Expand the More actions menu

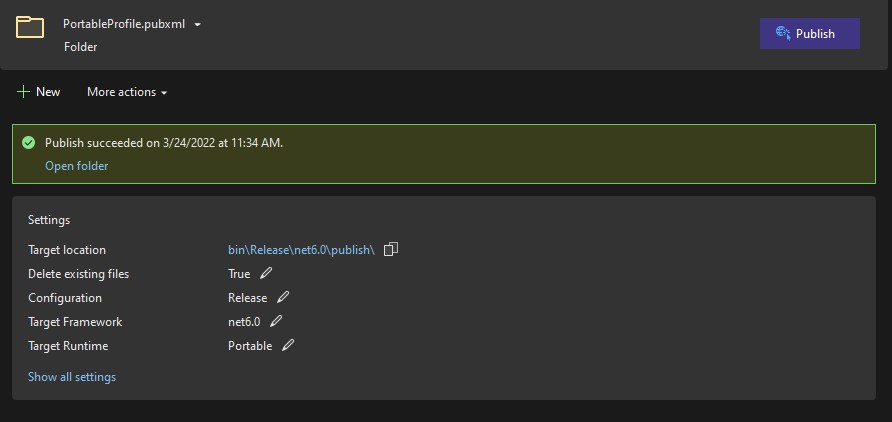(x=126, y=92)
